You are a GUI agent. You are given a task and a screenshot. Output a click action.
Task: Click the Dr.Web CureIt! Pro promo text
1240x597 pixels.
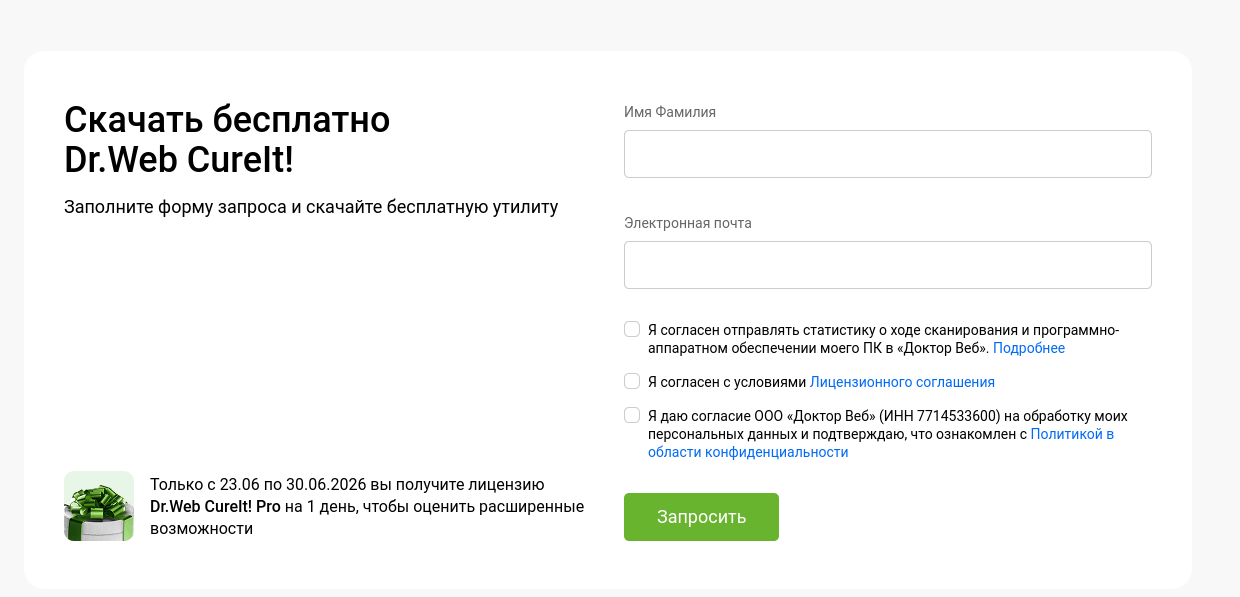click(x=367, y=507)
